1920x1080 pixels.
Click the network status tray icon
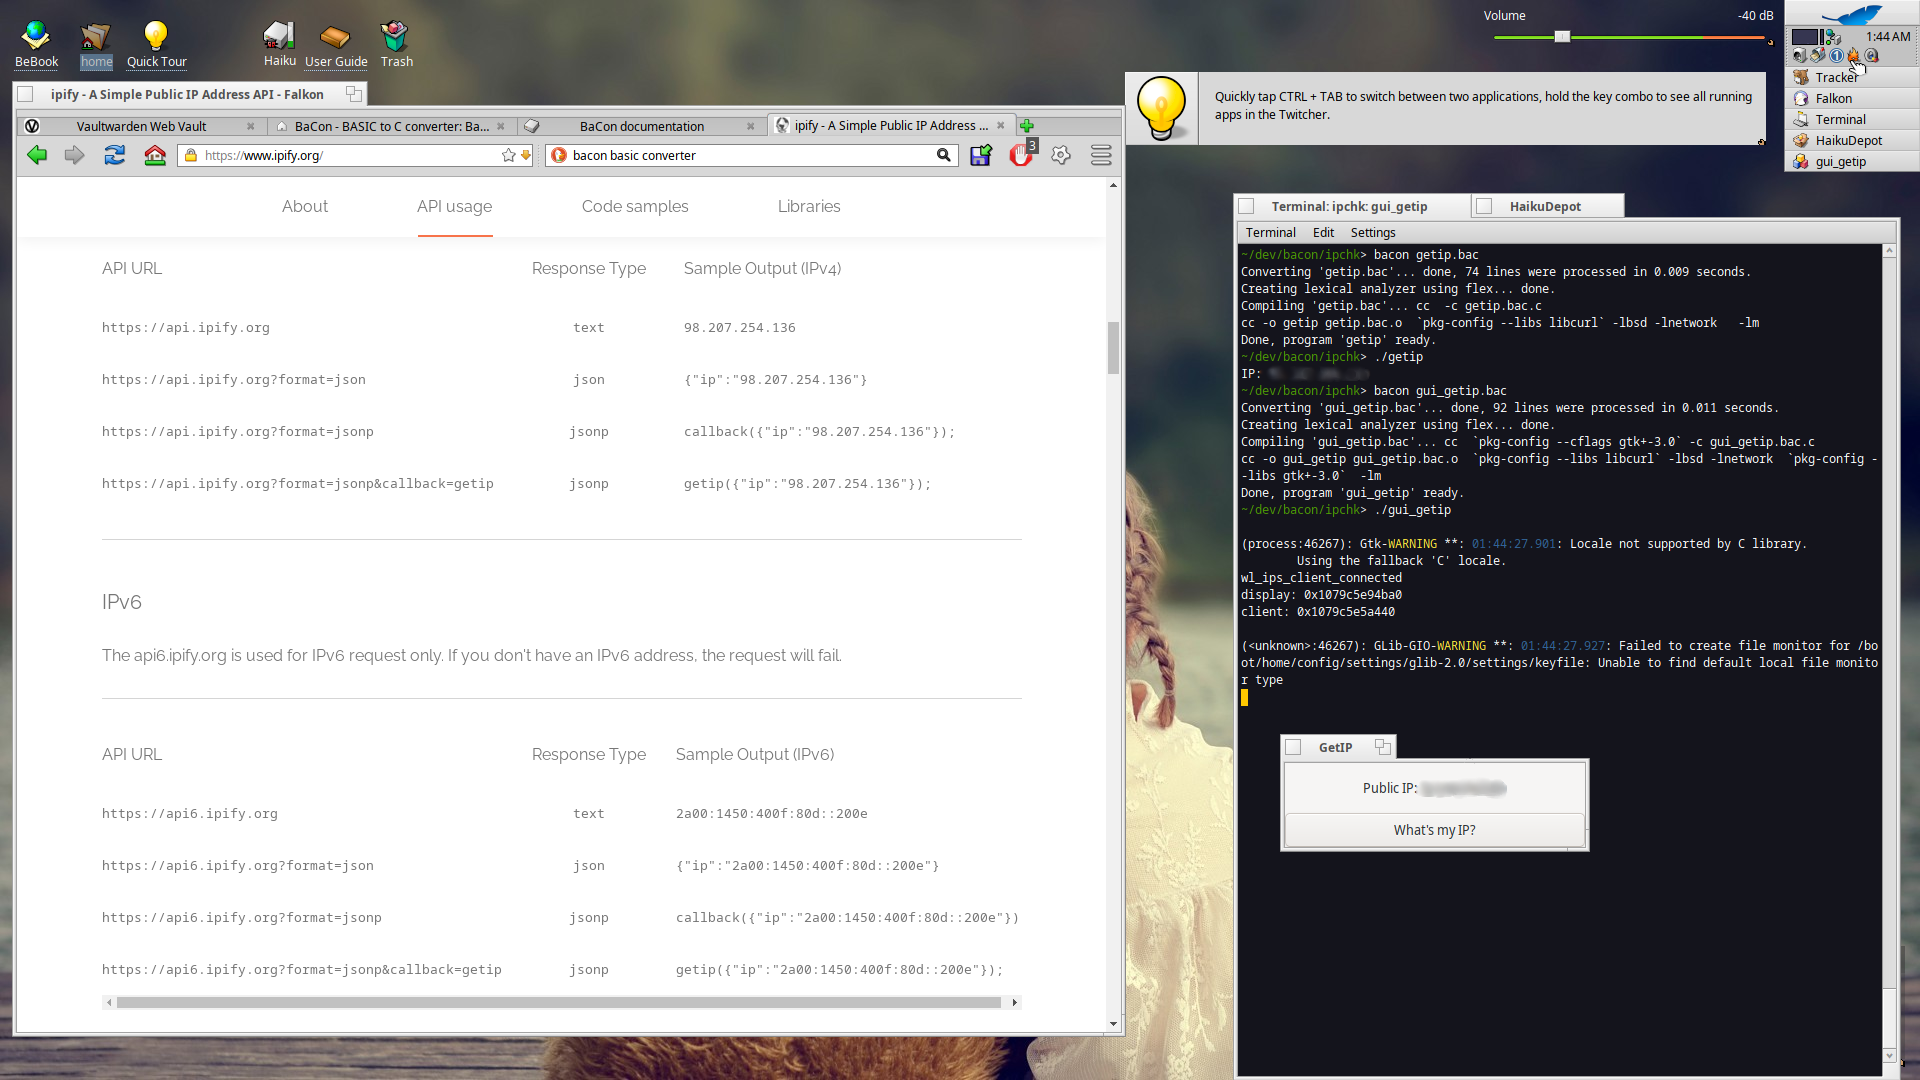(x=1833, y=37)
